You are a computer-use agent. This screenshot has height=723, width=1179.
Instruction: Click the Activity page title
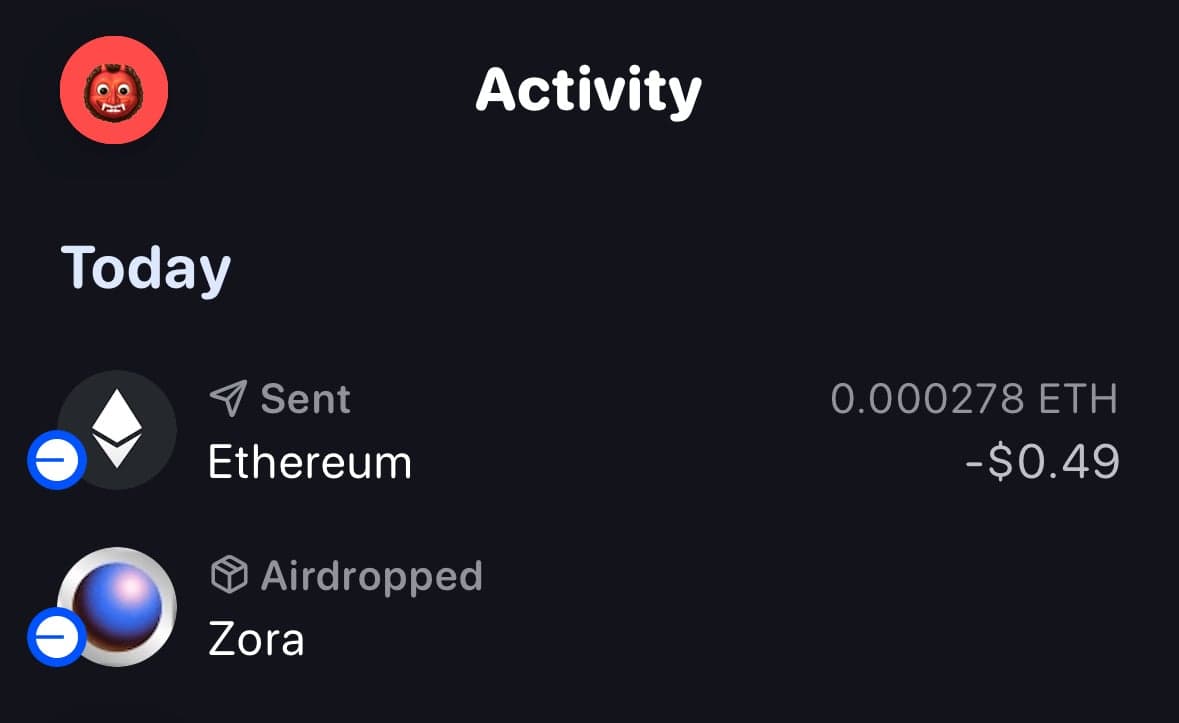click(588, 91)
